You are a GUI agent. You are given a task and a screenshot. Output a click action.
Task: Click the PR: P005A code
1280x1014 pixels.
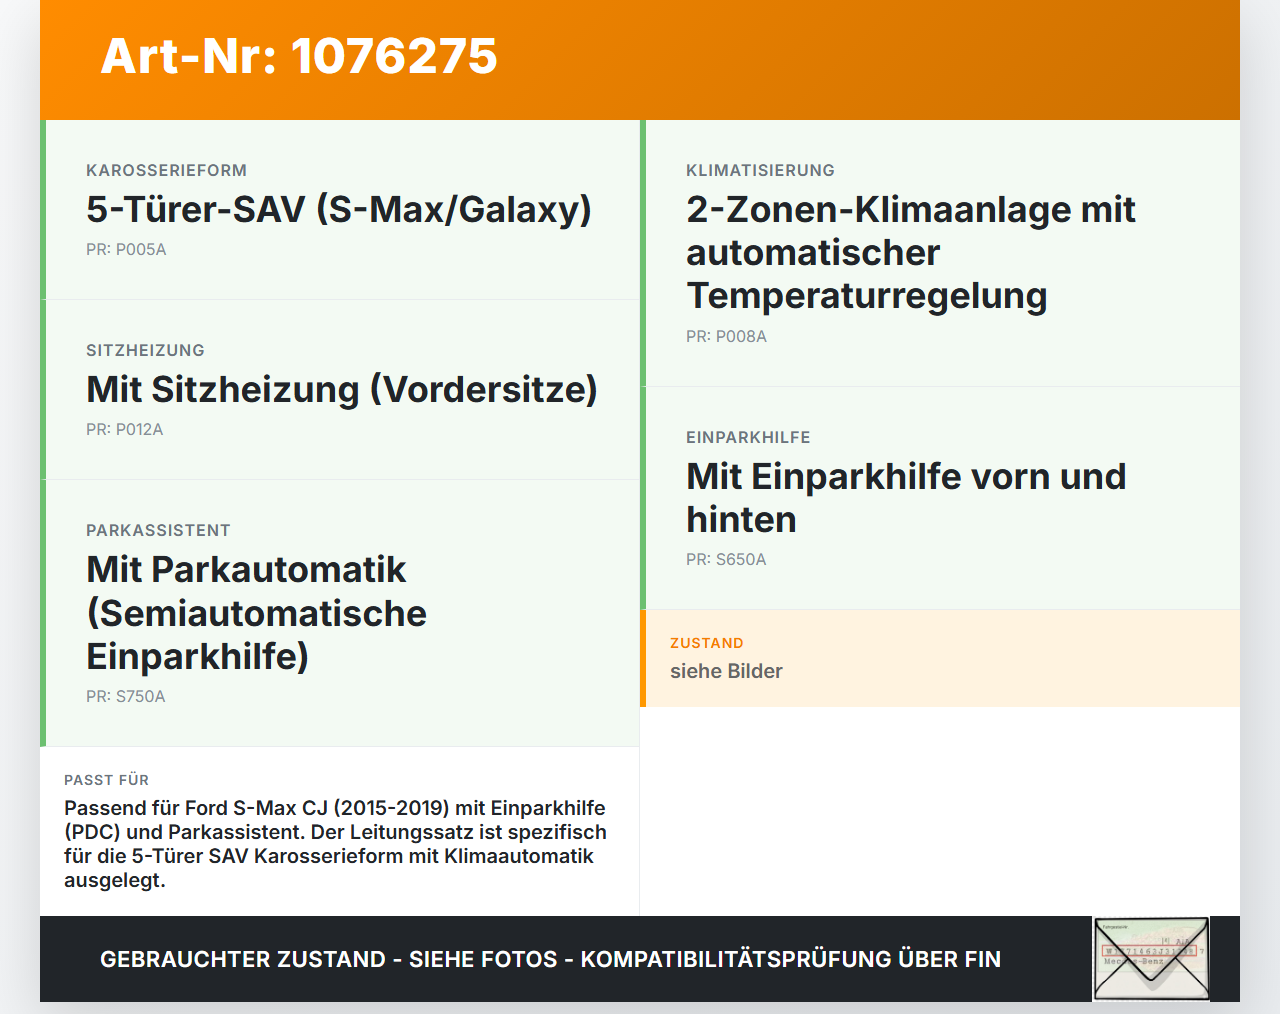126,250
